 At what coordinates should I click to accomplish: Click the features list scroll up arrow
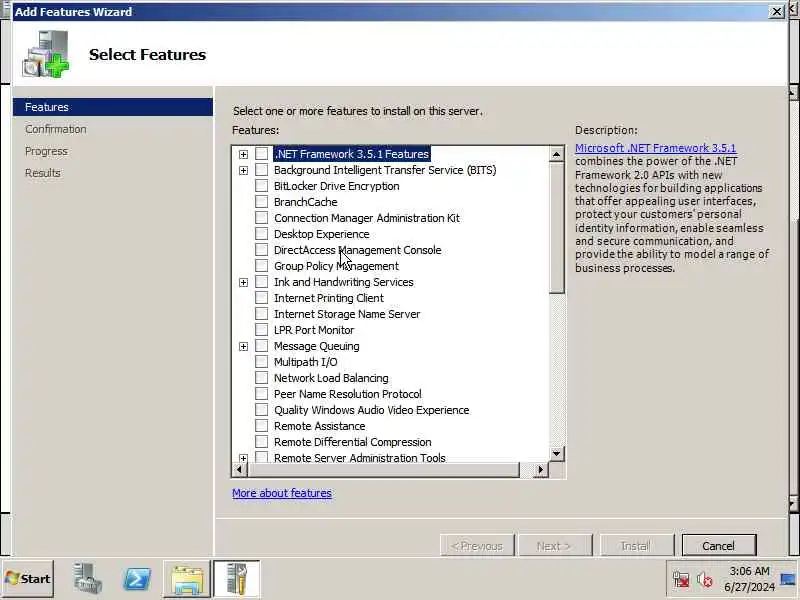pos(557,154)
